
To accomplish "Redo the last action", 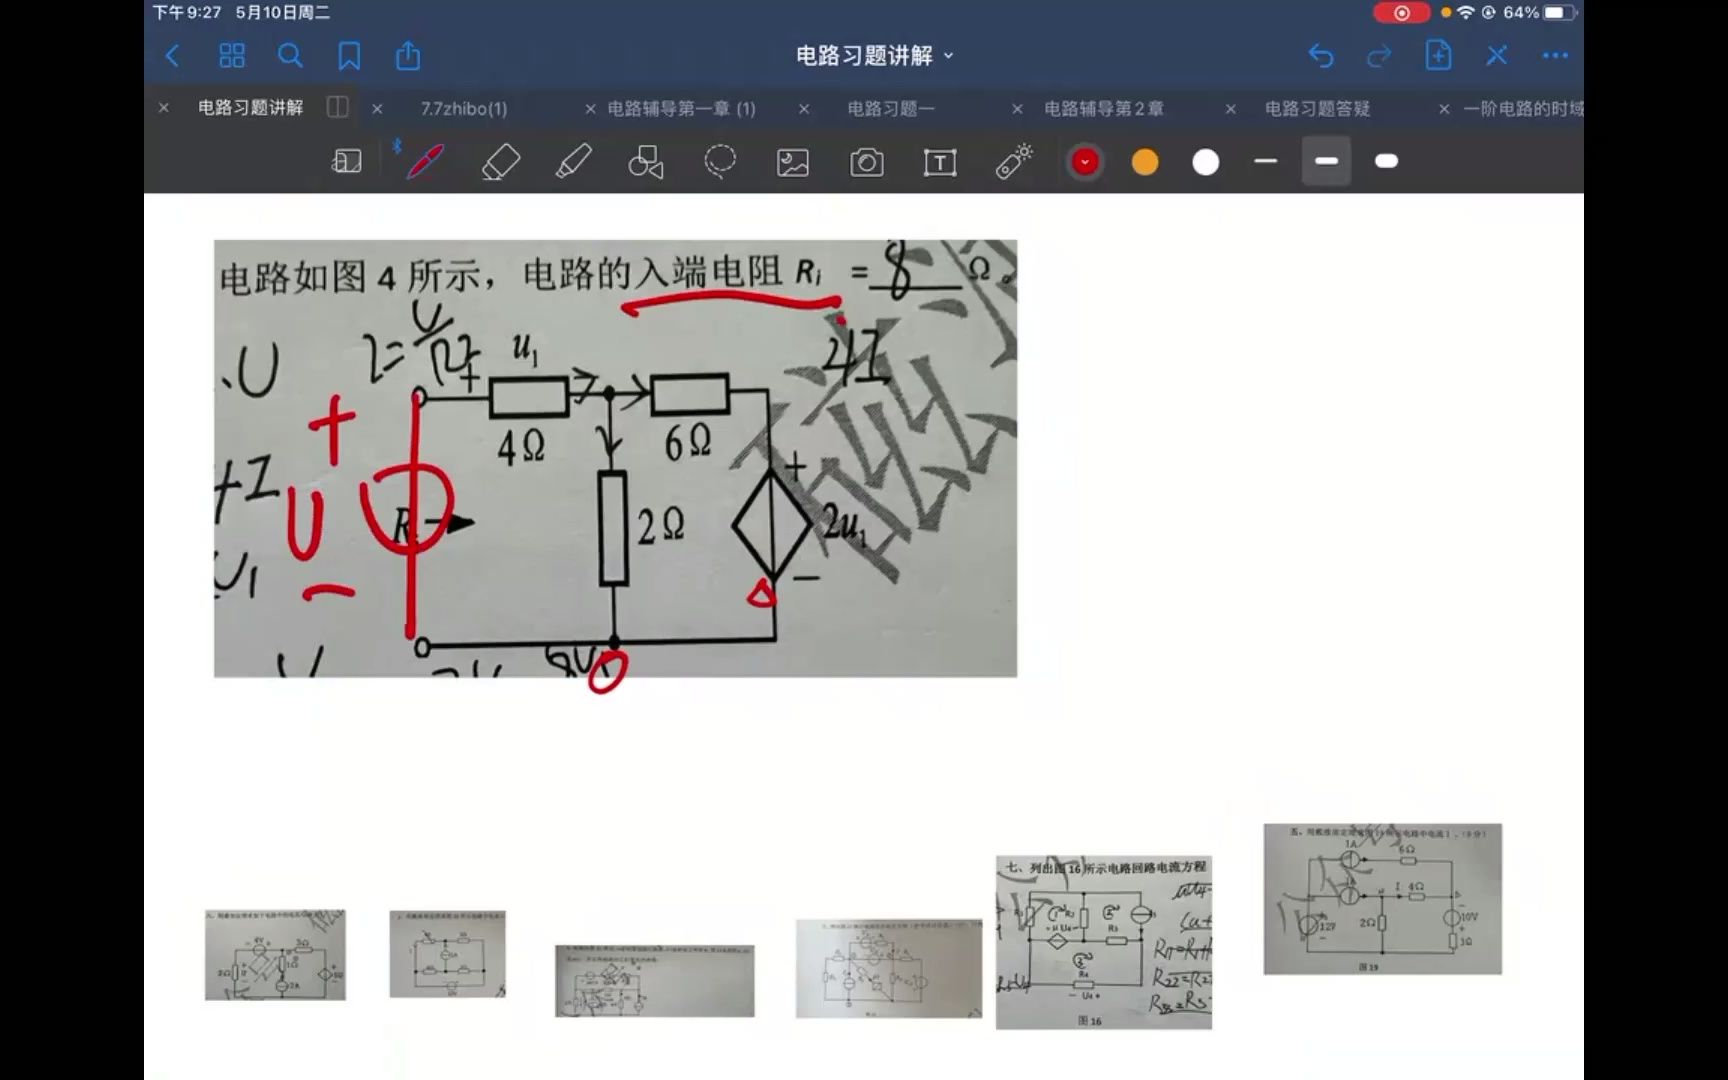I will pyautogui.click(x=1379, y=56).
